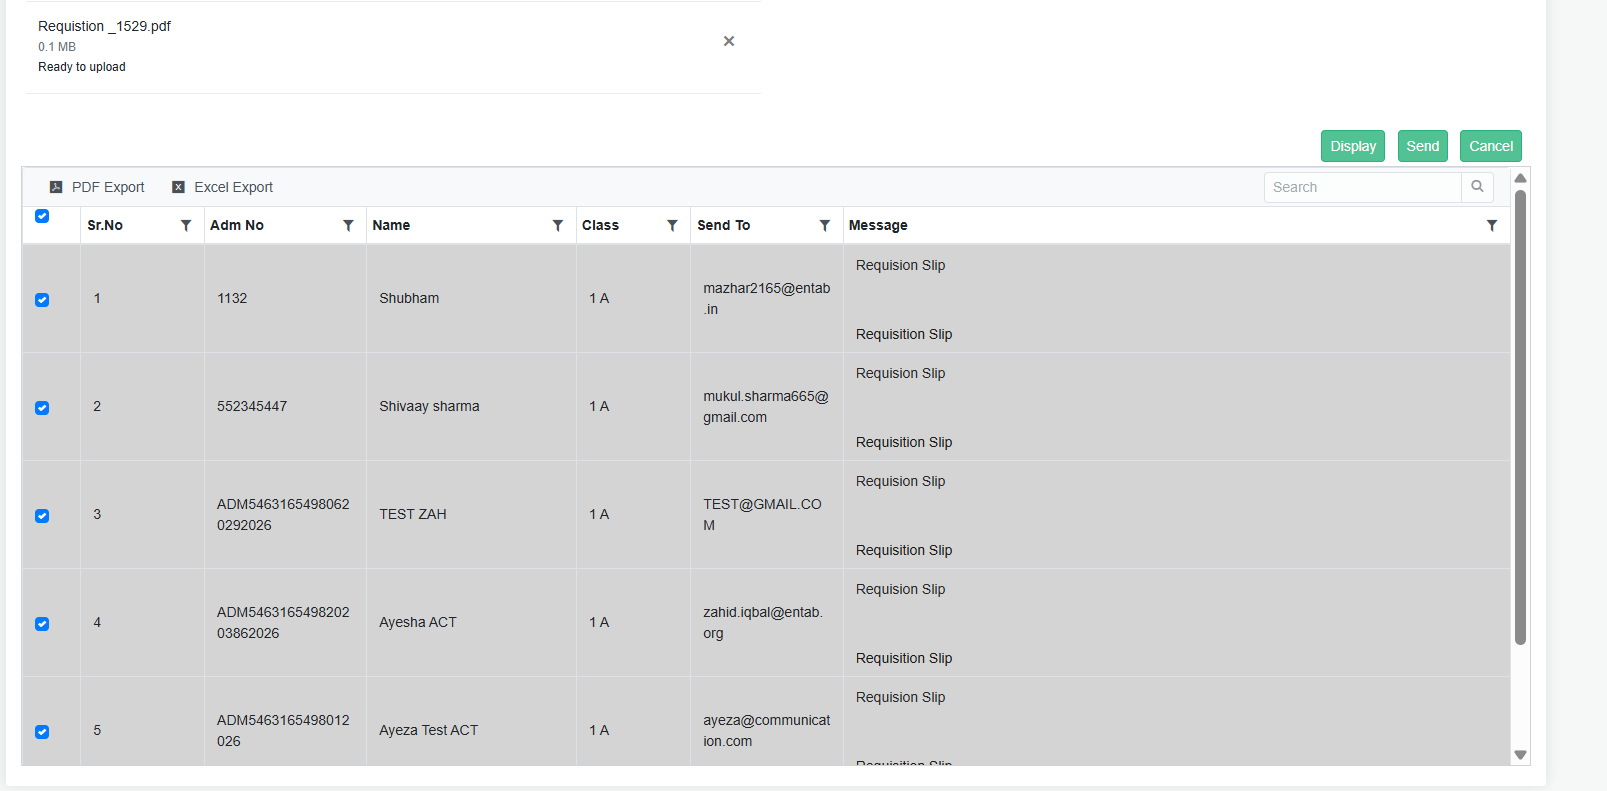Click the vertical scrollbar thumb

pos(1520,417)
